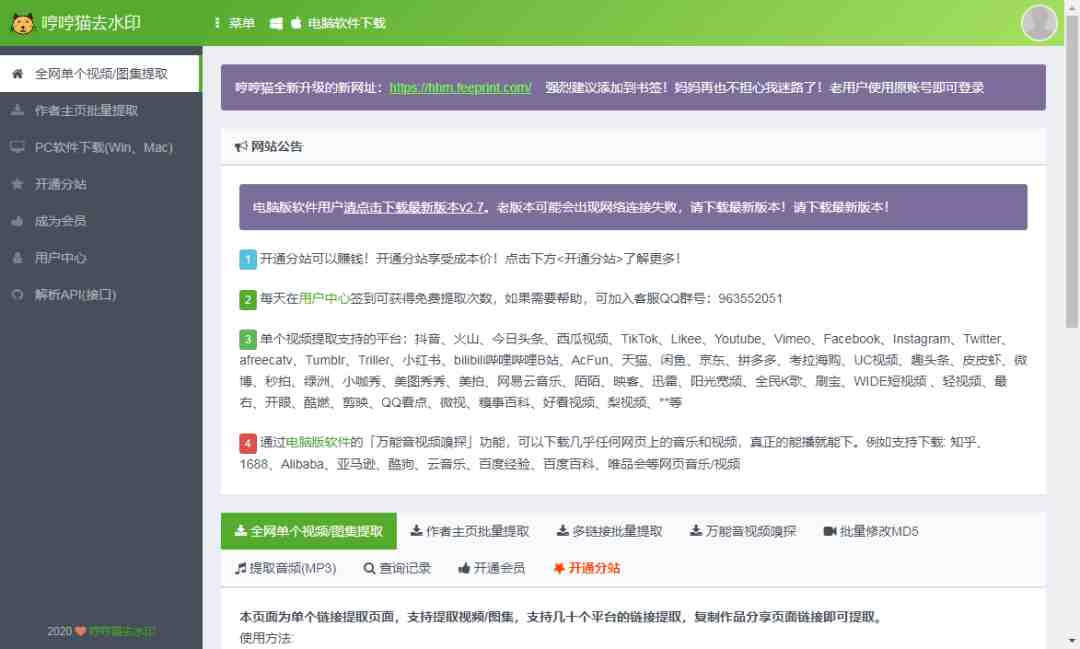Click thumbs-up icon beside 成为会员
1080x649 pixels.
pyautogui.click(x=17, y=221)
